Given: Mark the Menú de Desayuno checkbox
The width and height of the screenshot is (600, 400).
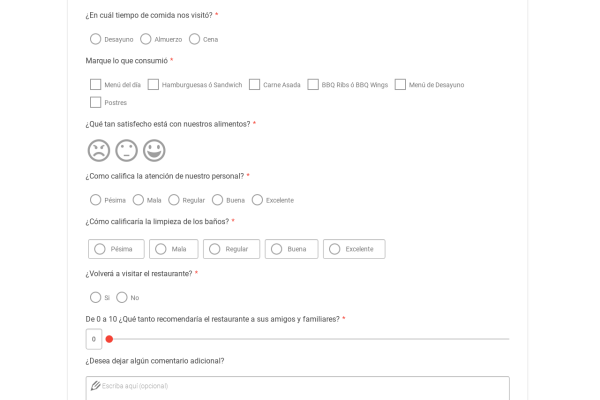Looking at the screenshot, I should (x=400, y=85).
